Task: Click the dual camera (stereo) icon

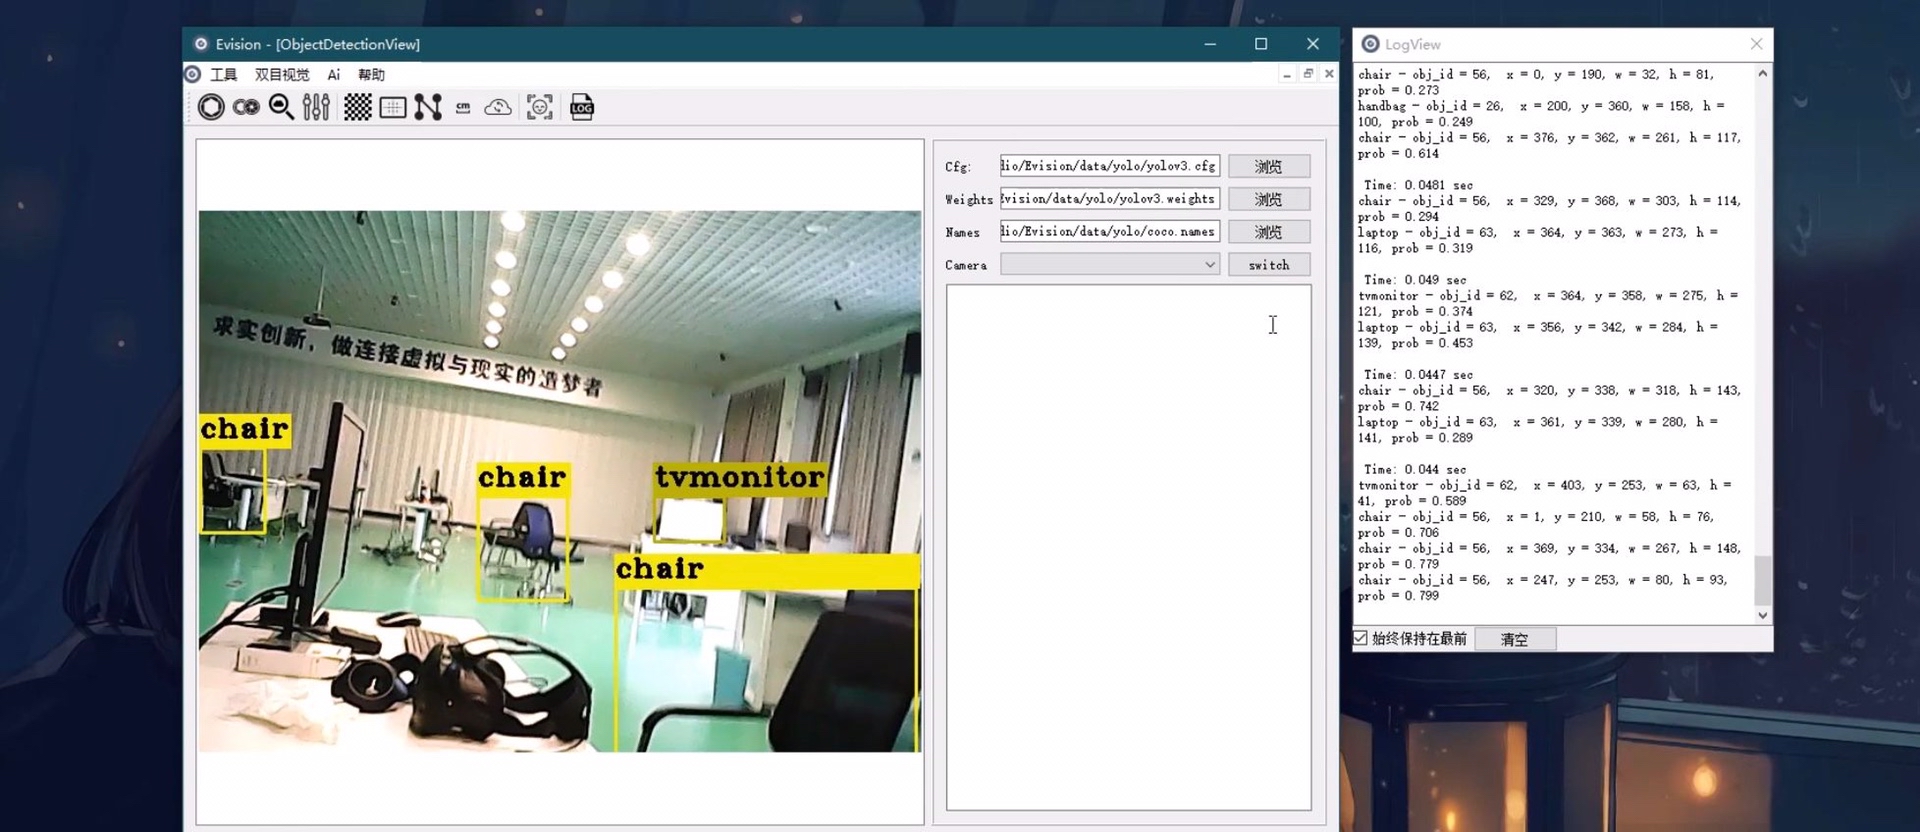Action: click(246, 107)
